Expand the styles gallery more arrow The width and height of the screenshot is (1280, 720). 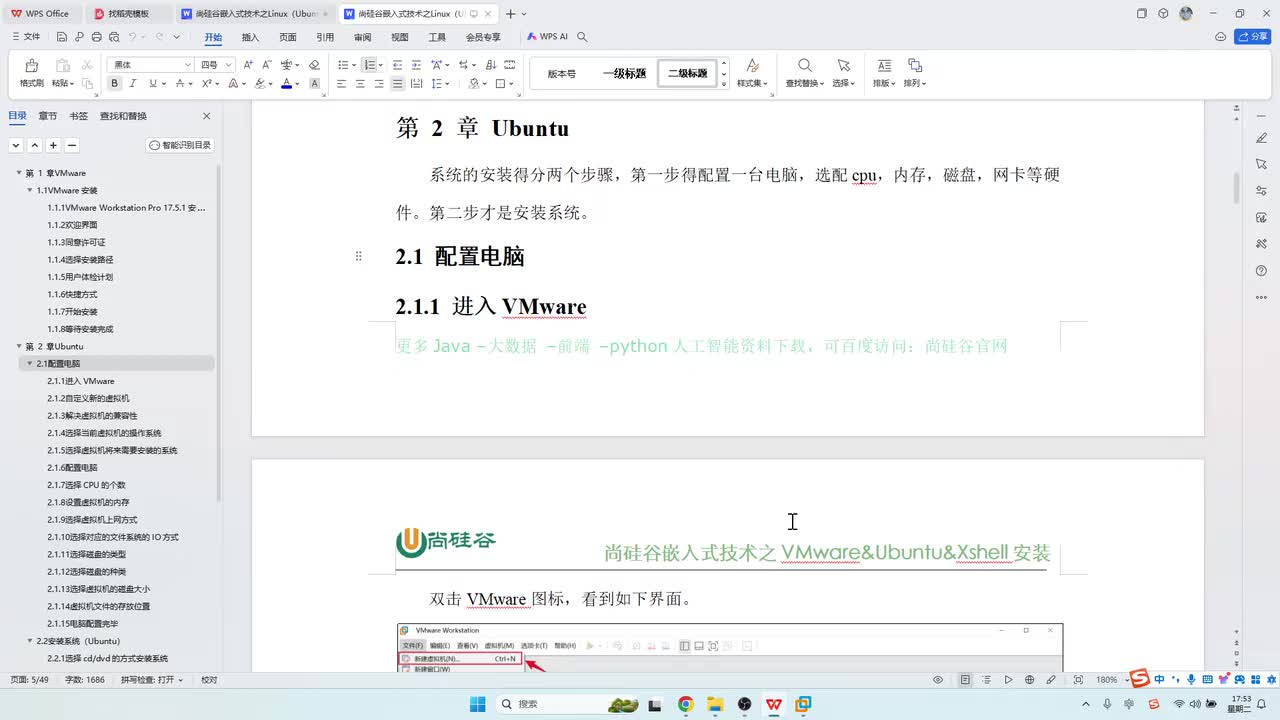pos(724,85)
